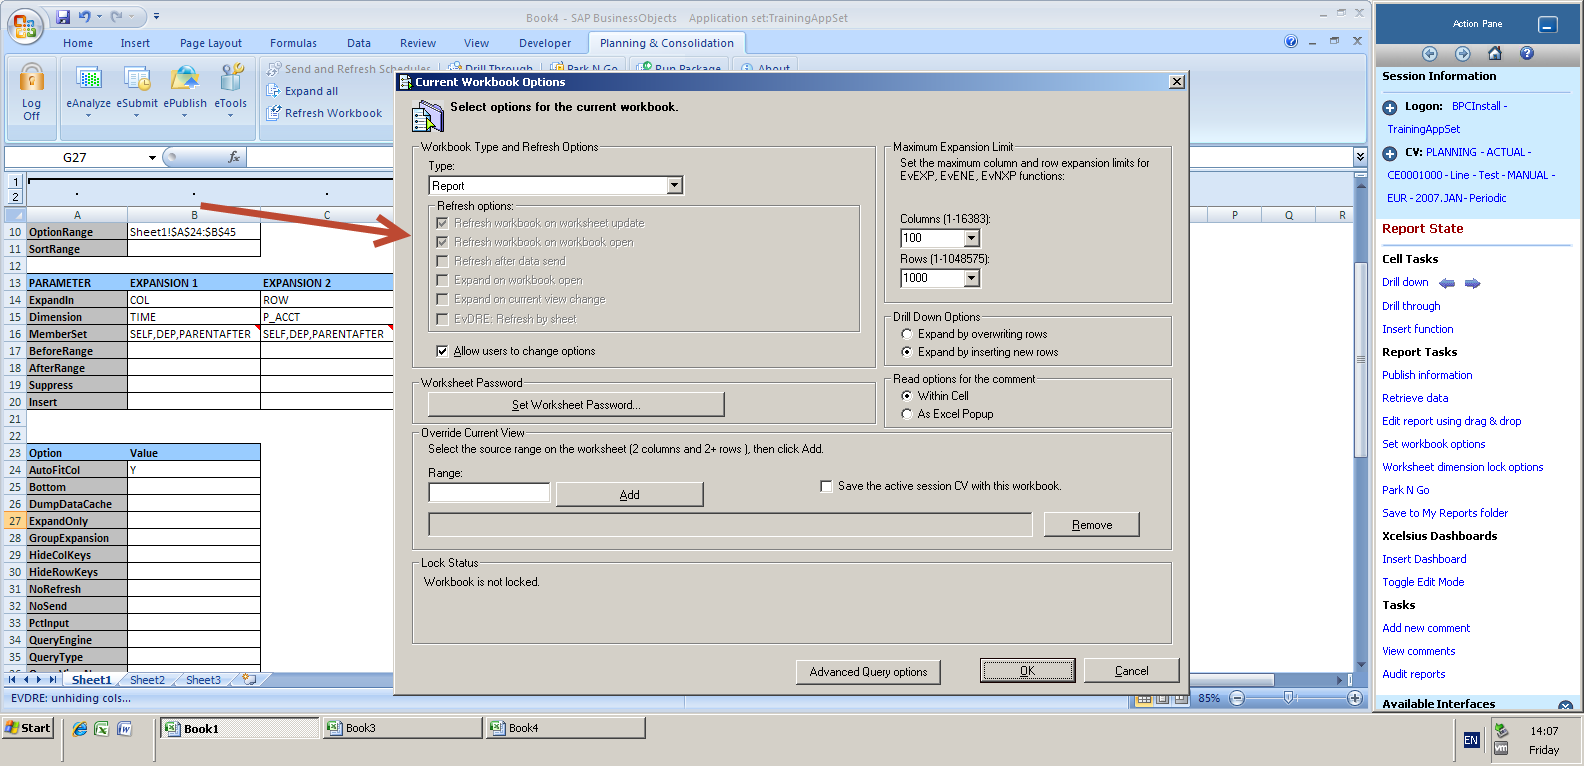Open the eAnalyze ribbon icon
Image resolution: width=1584 pixels, height=766 pixels.
click(x=89, y=78)
